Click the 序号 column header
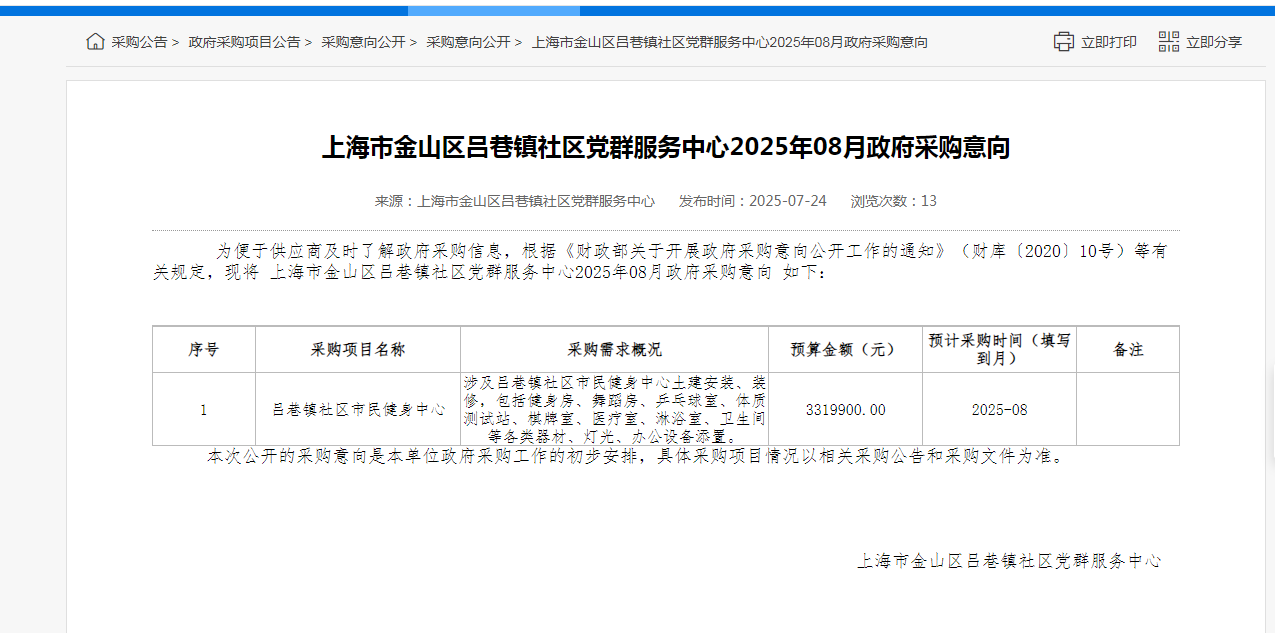1275x633 pixels. pyautogui.click(x=204, y=350)
